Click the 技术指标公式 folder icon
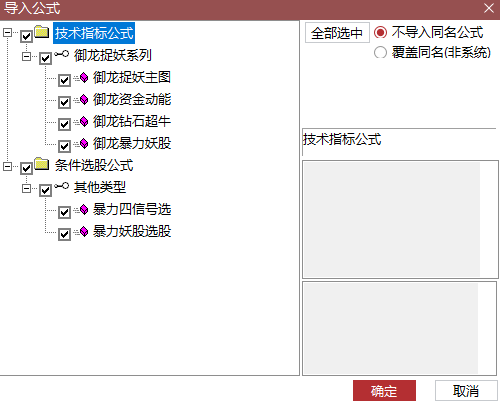The height and width of the screenshot is (404, 500). 42,32
